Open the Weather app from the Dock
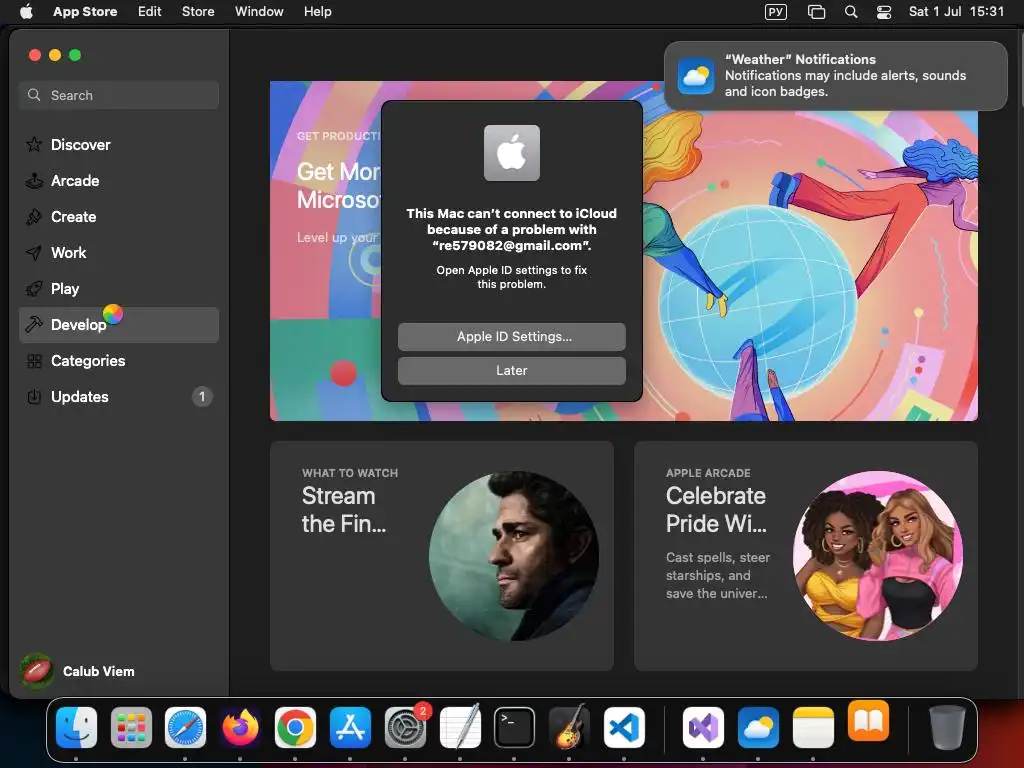This screenshot has width=1024, height=768. click(758, 727)
